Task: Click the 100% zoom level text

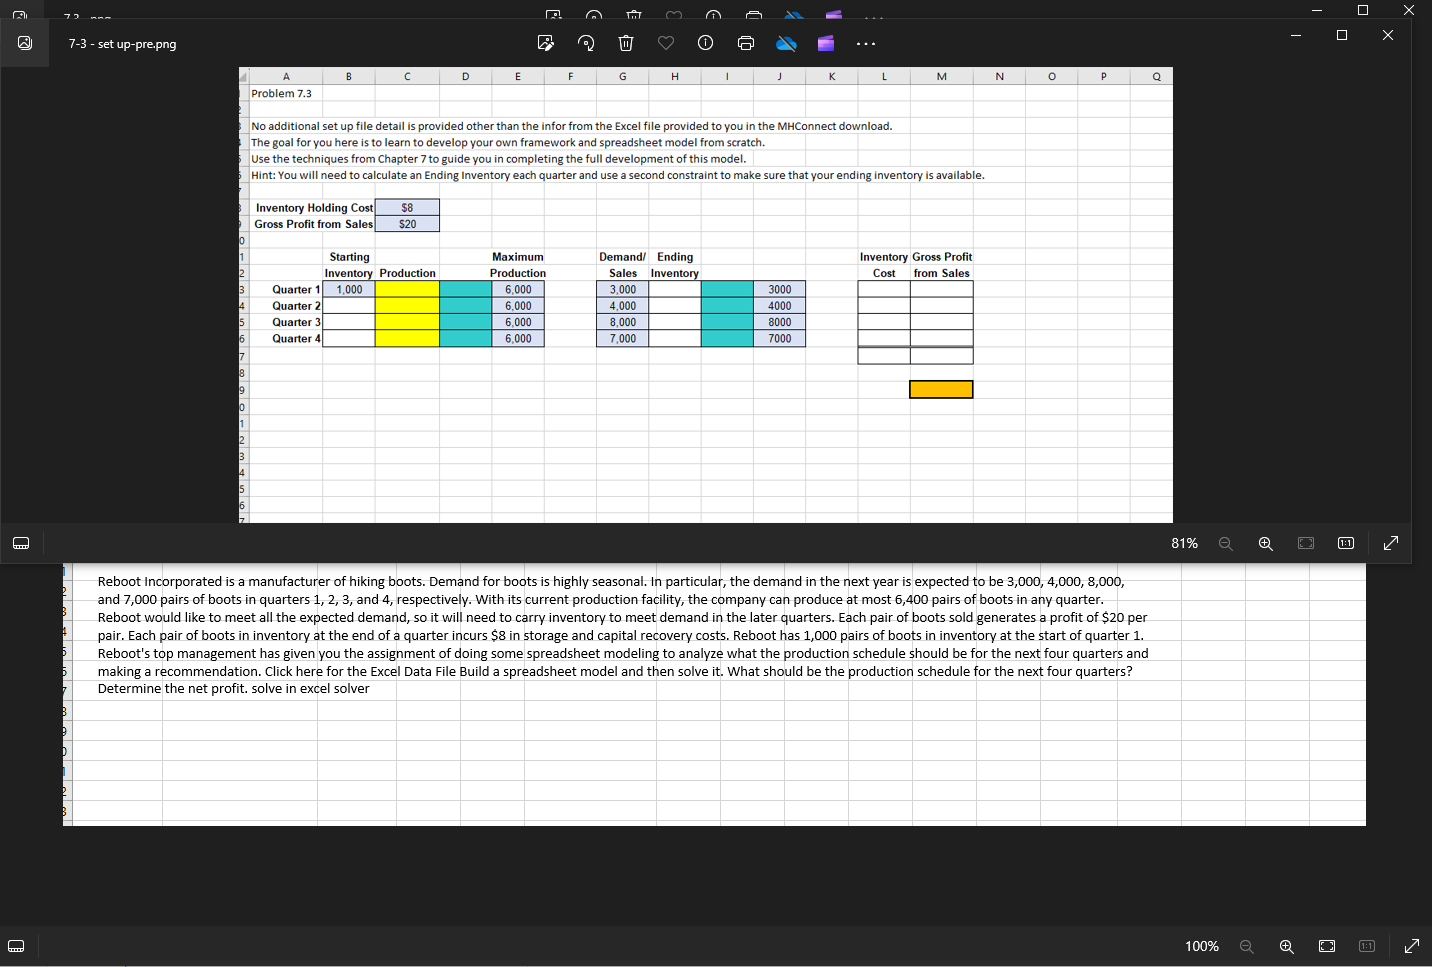Action: click(x=1202, y=946)
